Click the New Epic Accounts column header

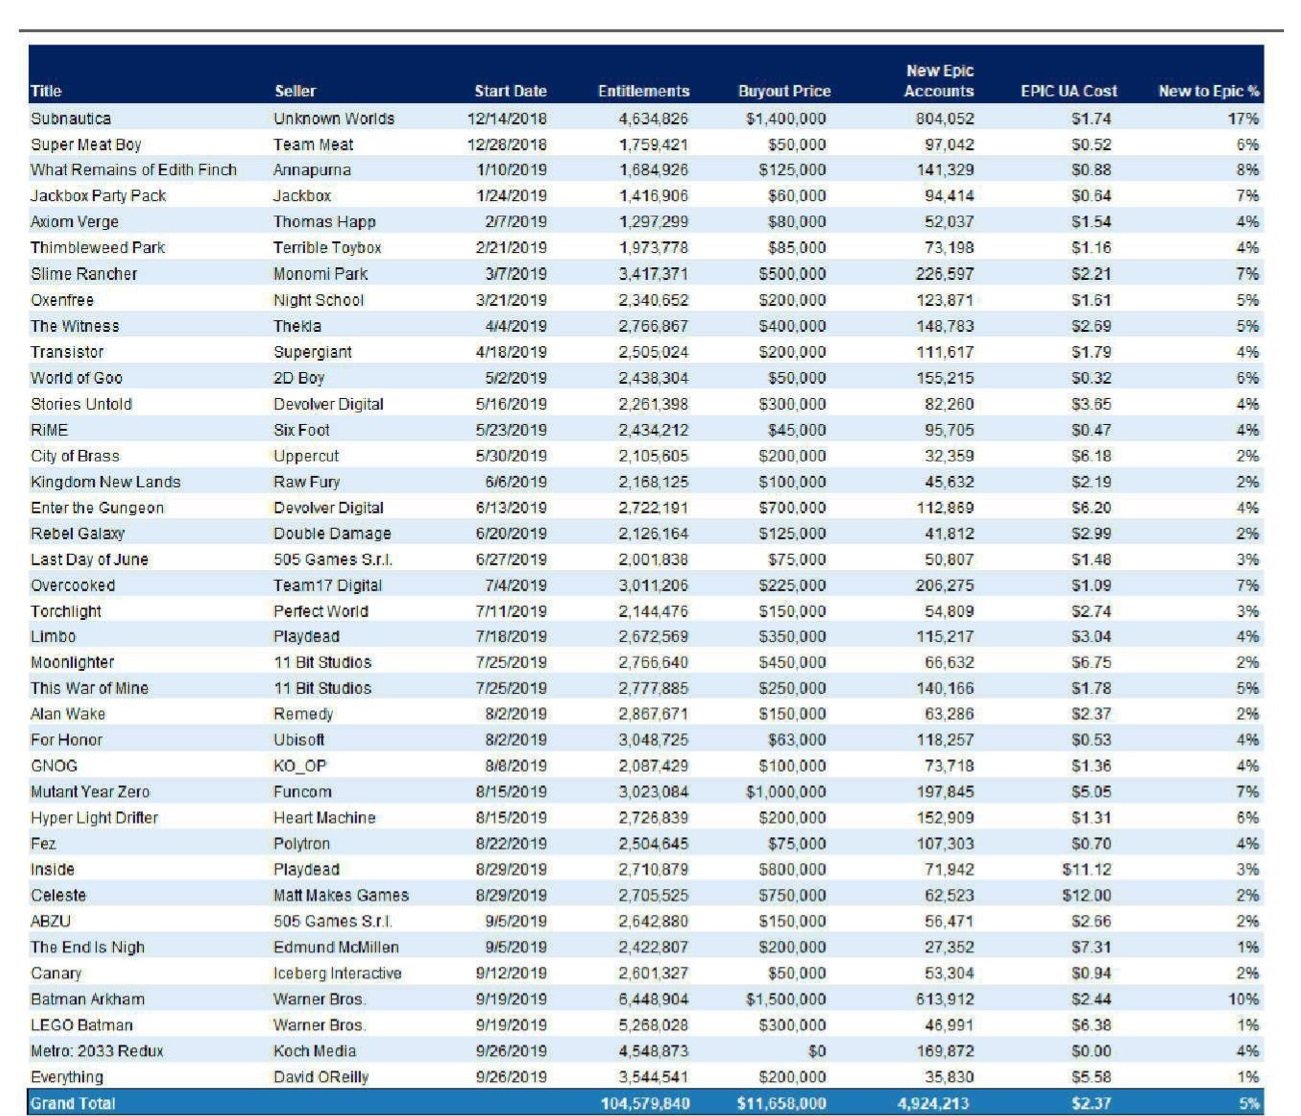[x=939, y=81]
